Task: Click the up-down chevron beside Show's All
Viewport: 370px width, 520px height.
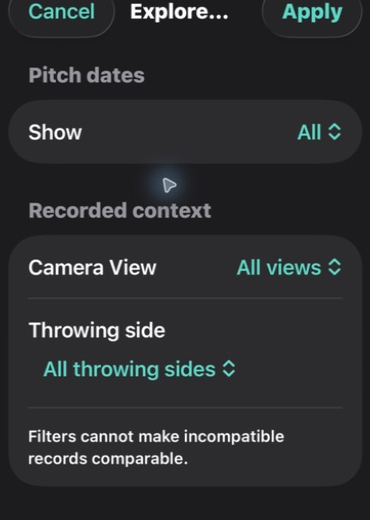Action: pyautogui.click(x=335, y=132)
